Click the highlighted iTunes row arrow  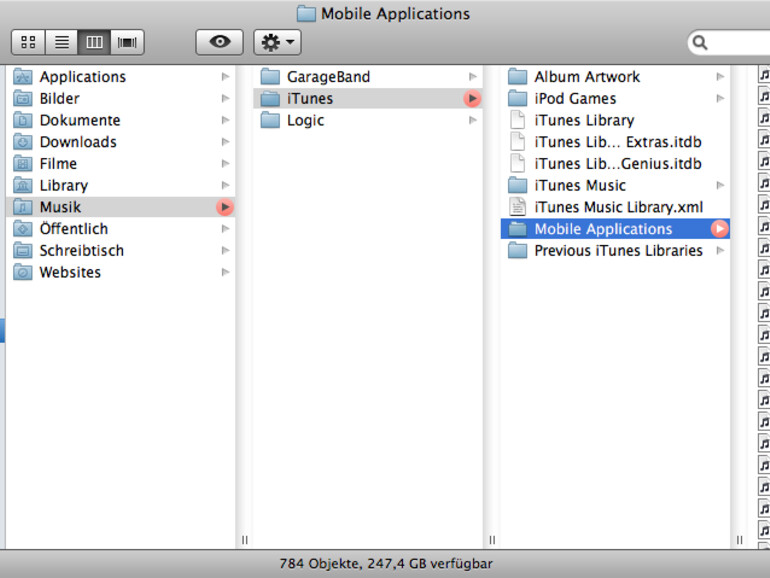point(472,98)
